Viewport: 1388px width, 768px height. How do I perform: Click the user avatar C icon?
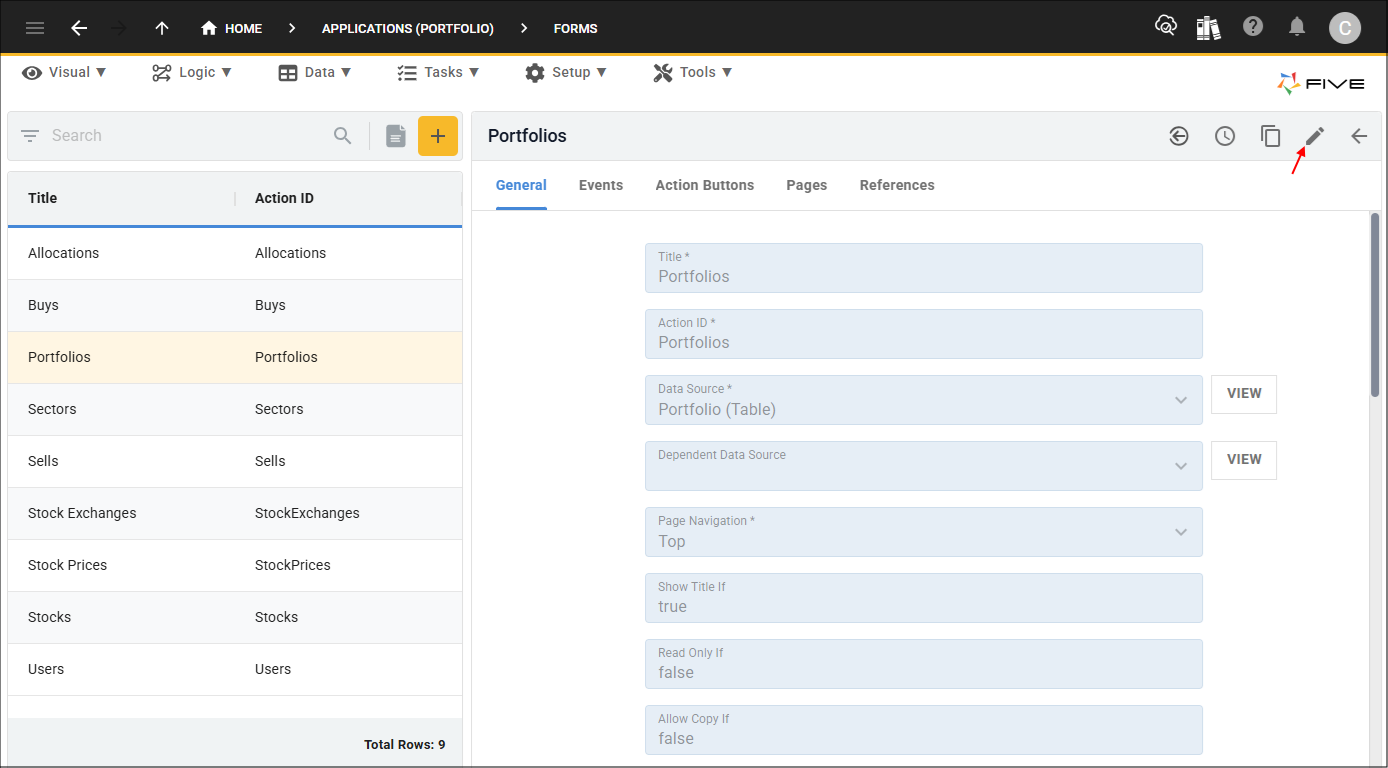1344,28
